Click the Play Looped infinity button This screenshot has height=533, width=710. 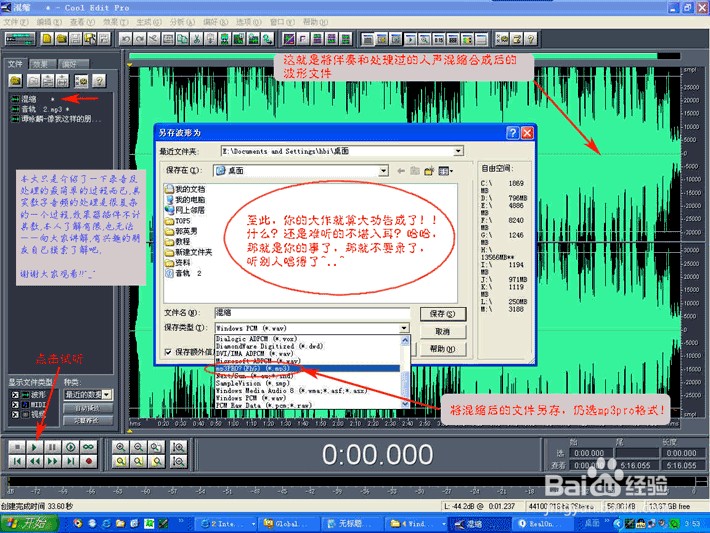pyautogui.click(x=89, y=447)
